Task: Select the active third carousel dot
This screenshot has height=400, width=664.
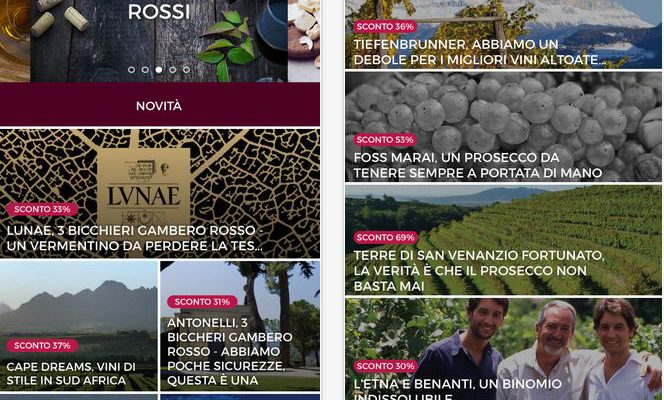Action: coord(159,69)
